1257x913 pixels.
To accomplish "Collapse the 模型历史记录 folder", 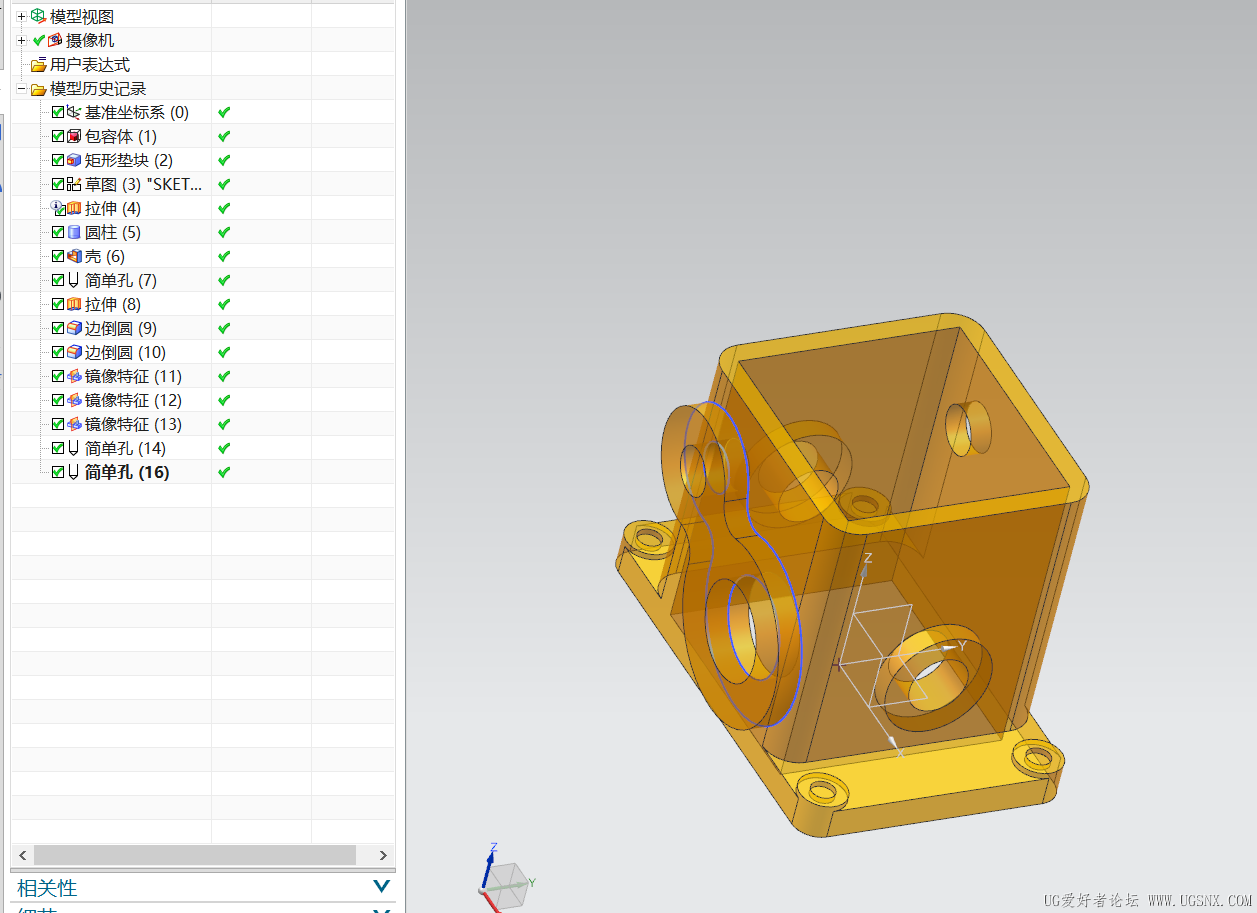I will [x=22, y=88].
